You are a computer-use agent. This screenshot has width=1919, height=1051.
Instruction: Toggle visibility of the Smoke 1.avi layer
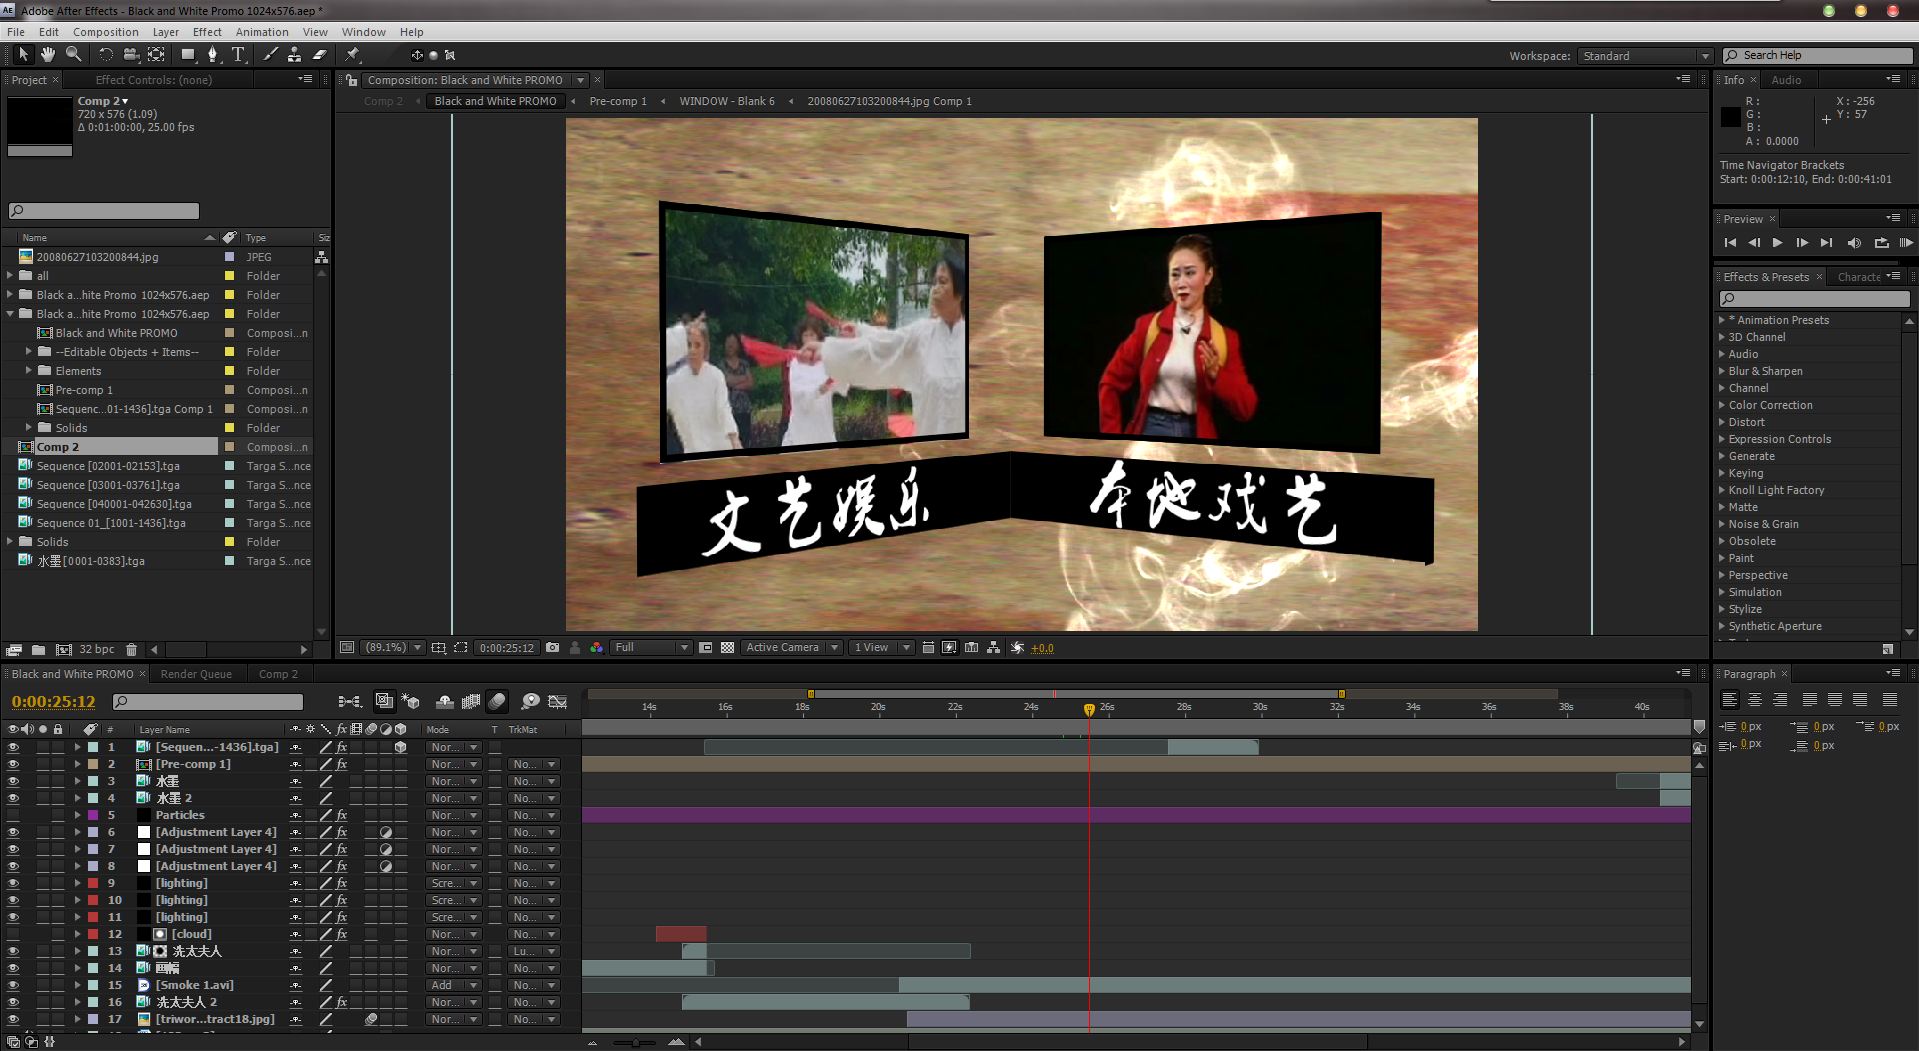(13, 986)
